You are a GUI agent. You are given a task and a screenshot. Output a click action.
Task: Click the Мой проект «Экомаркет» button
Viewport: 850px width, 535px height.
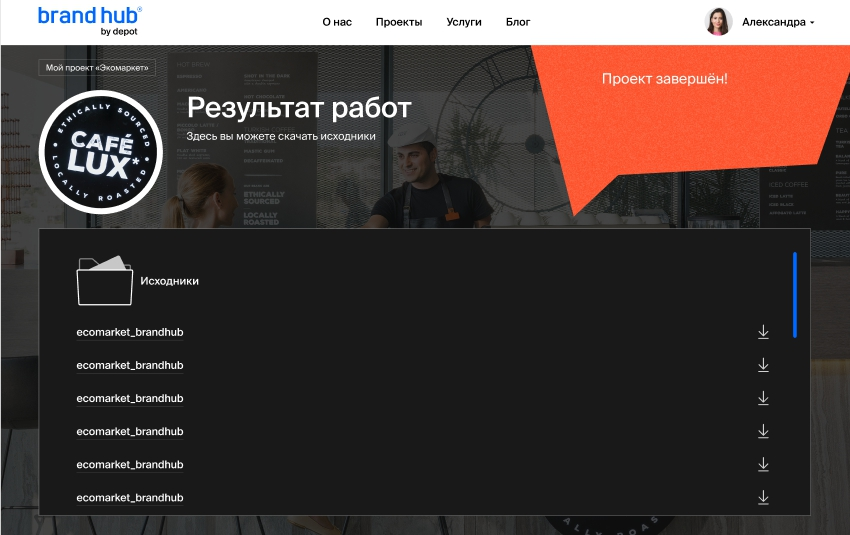click(x=97, y=68)
